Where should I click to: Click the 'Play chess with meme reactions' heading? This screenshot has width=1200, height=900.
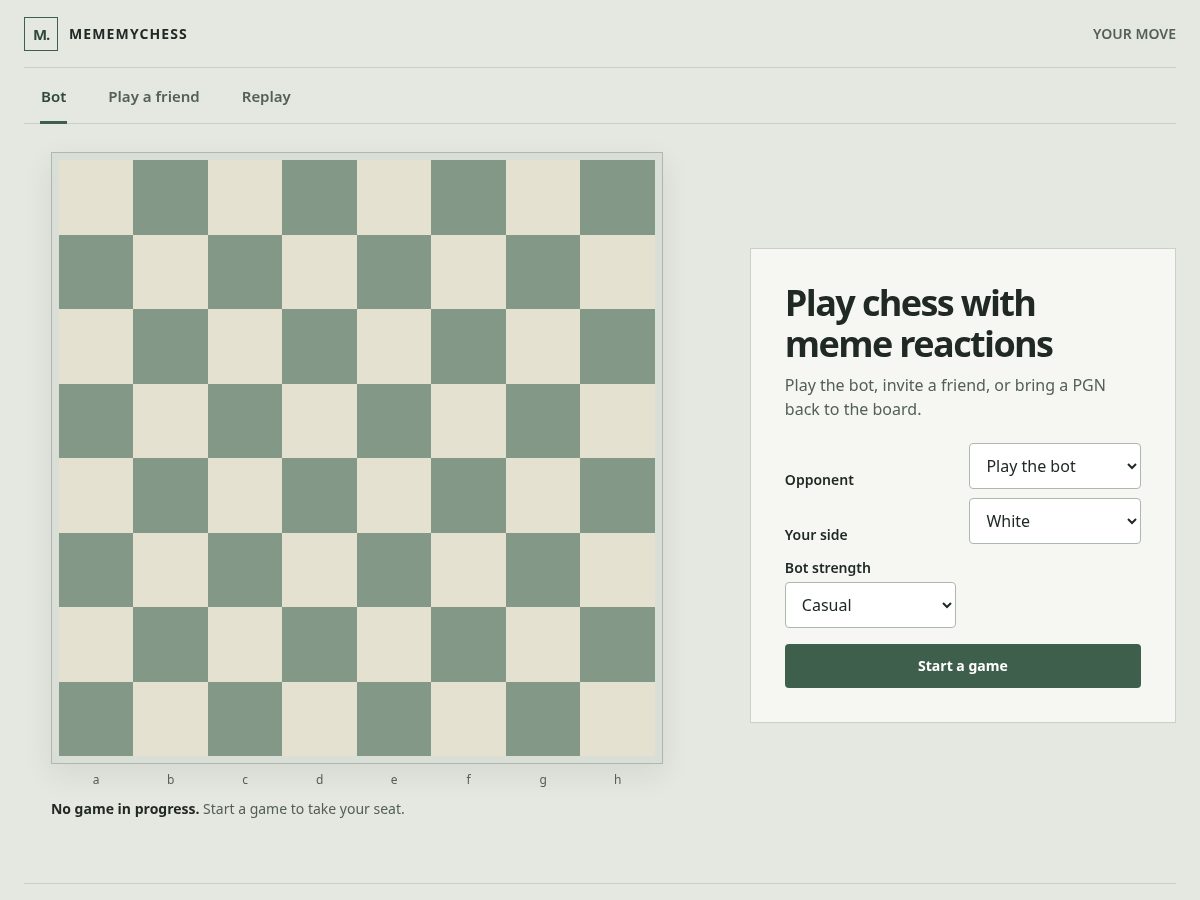click(x=919, y=323)
